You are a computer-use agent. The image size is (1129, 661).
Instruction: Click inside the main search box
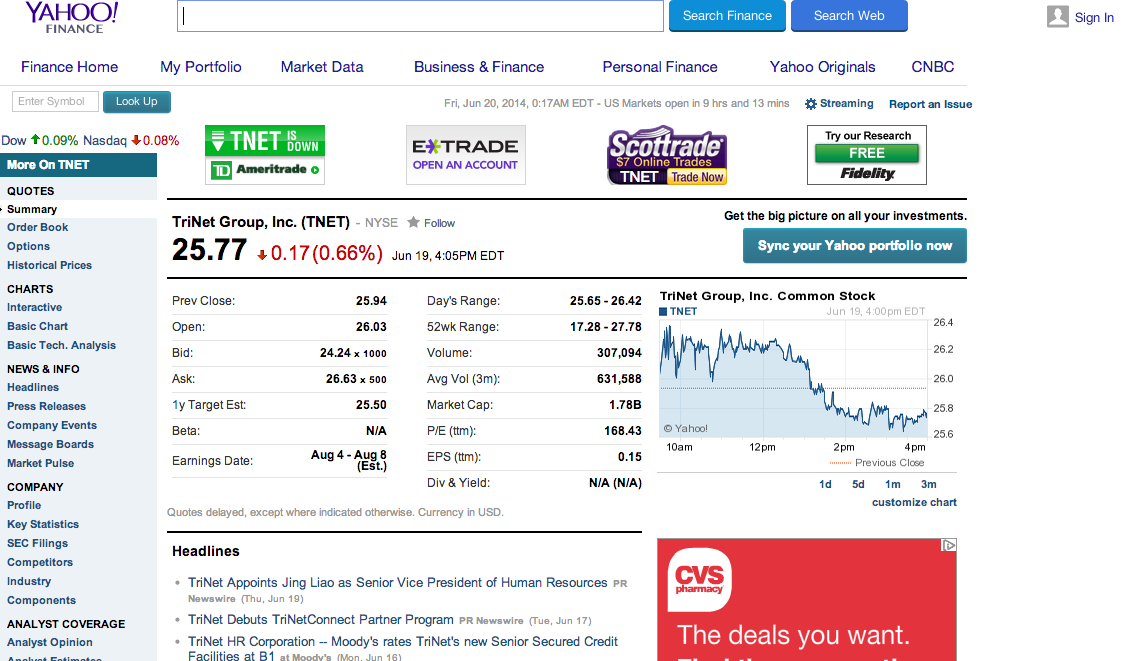[x=420, y=16]
